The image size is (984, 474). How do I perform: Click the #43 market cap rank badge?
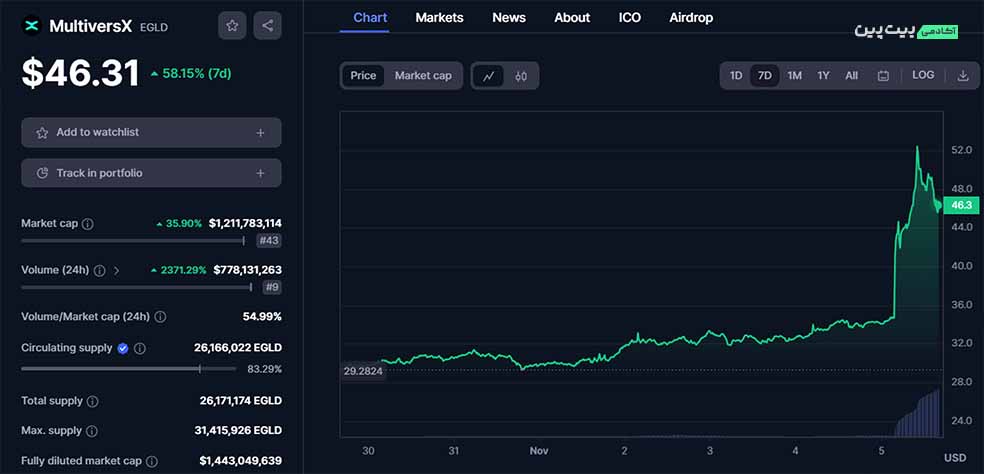[x=269, y=240]
